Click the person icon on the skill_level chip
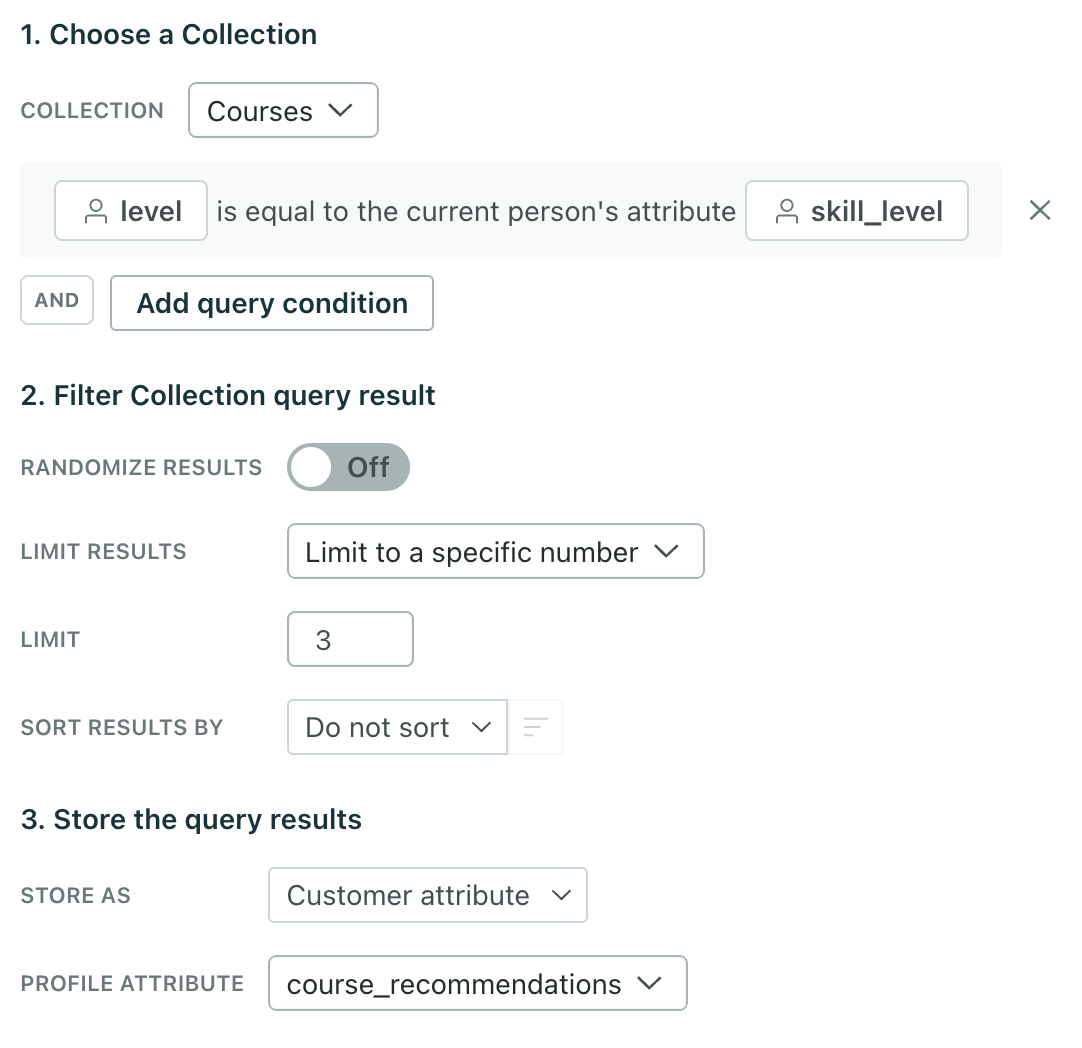This screenshot has height=1048, width=1082. [787, 211]
